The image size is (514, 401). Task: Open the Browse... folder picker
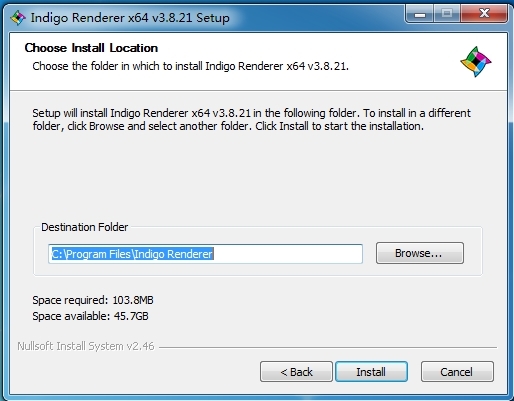tap(420, 253)
